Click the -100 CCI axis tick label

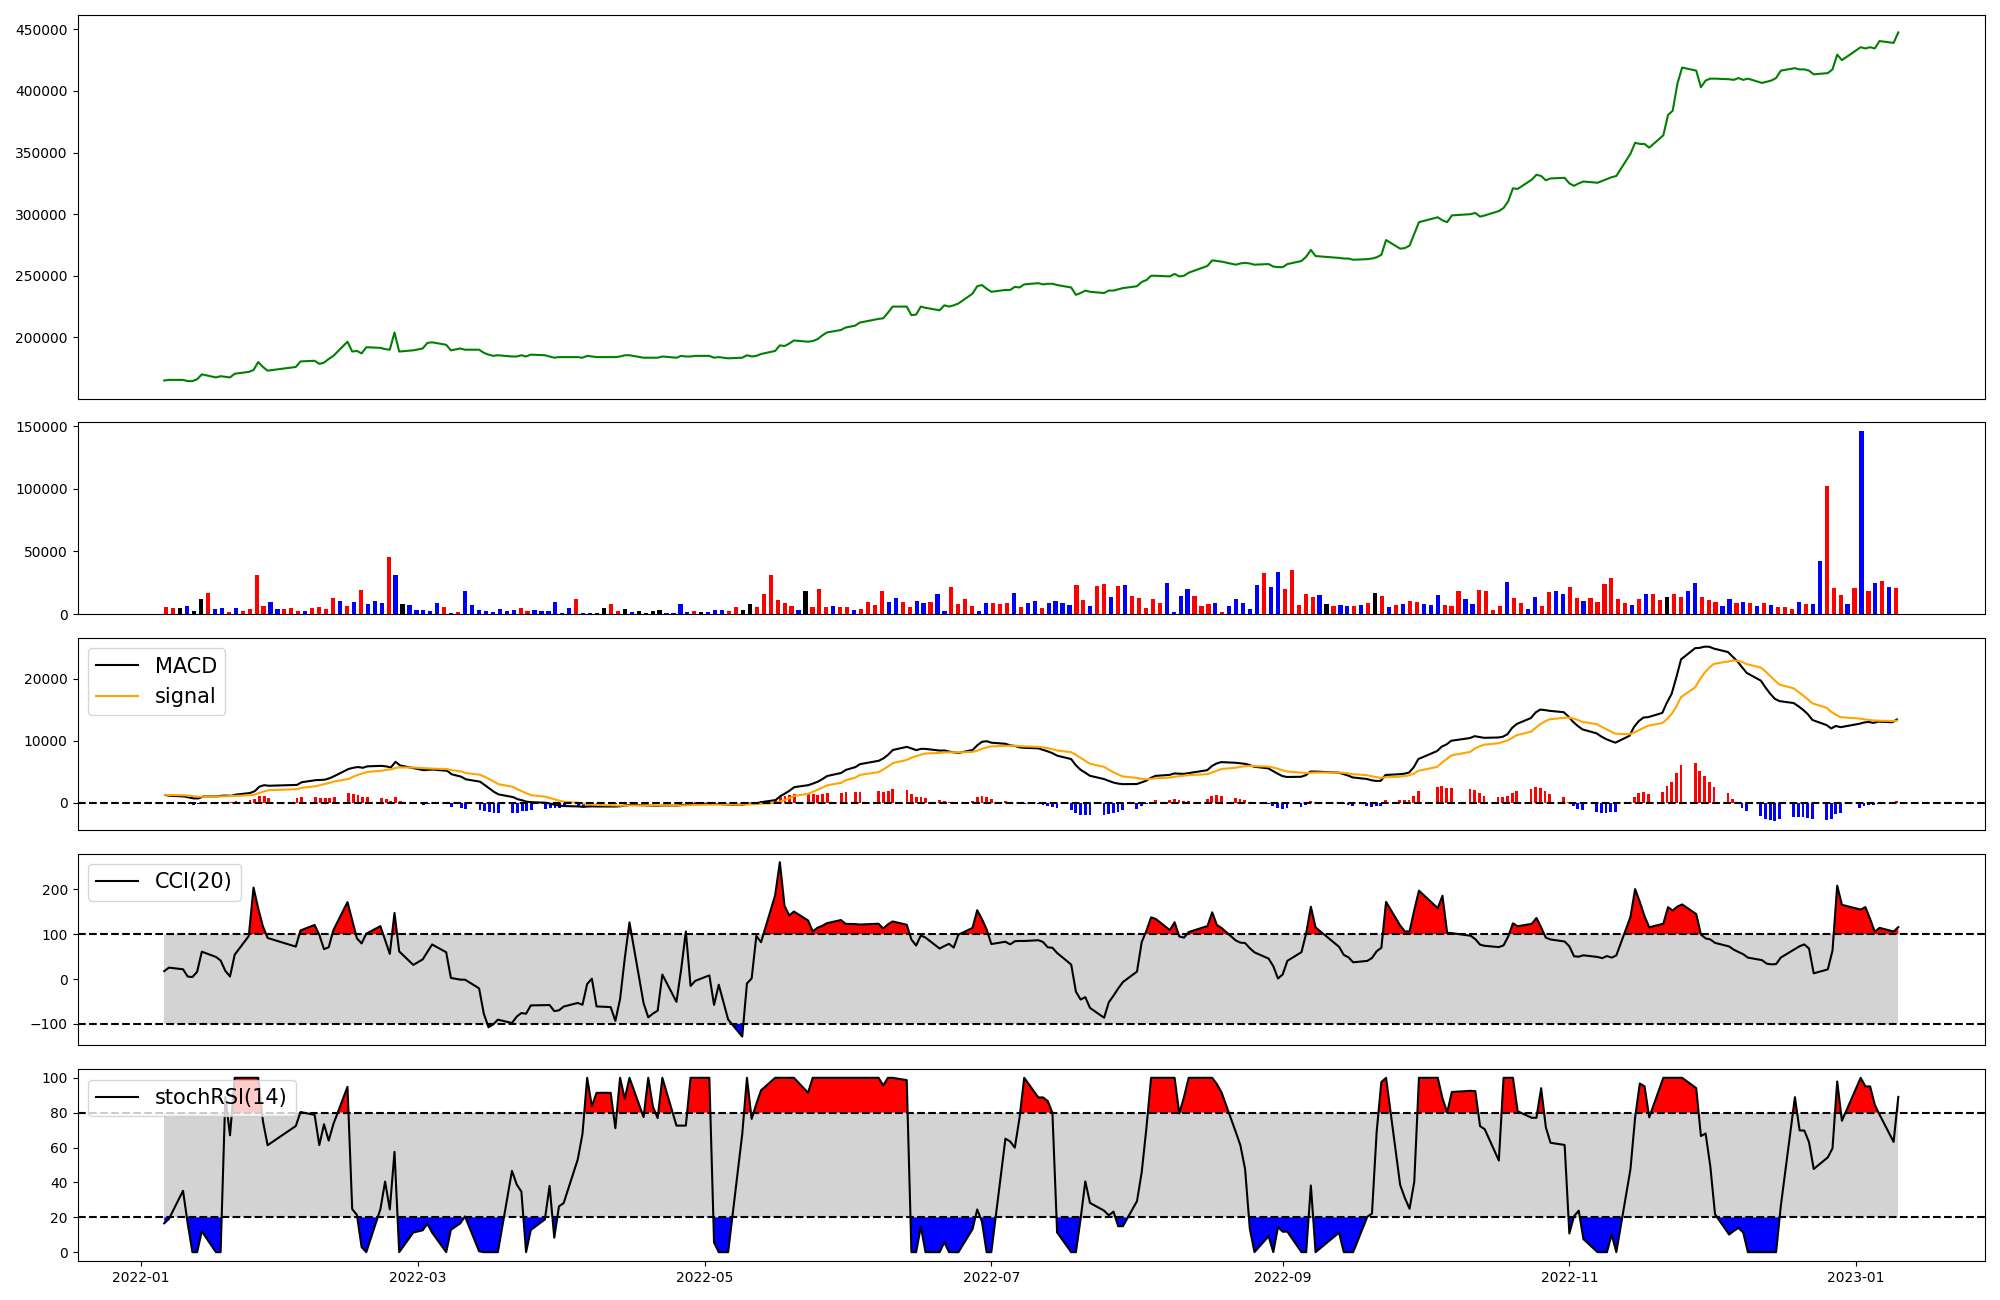click(x=49, y=1024)
